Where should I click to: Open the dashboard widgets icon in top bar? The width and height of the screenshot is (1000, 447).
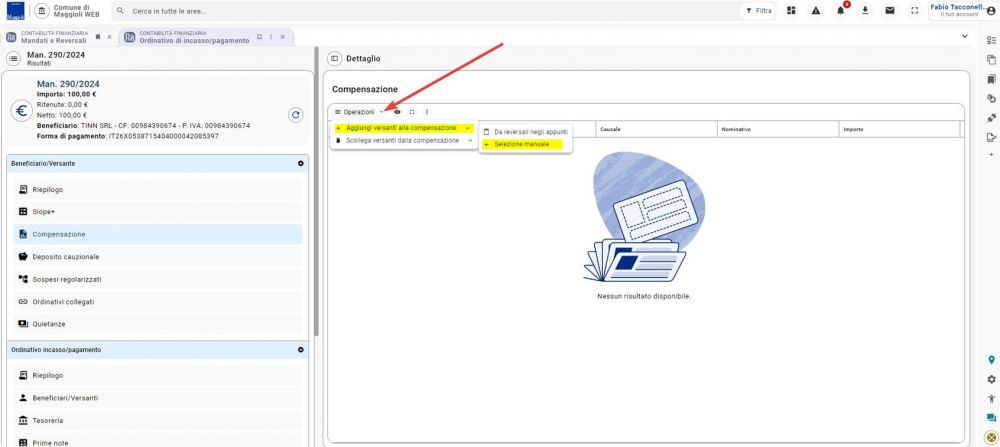791,11
